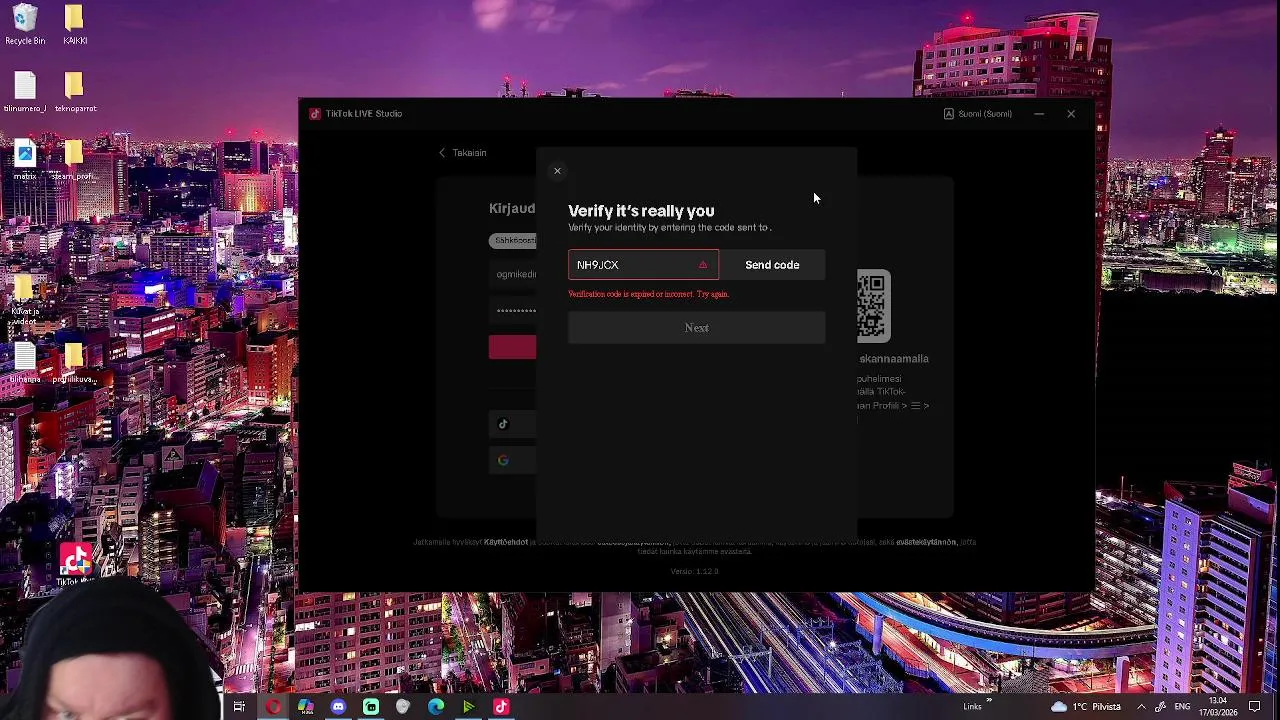
Task: Click the verification code input field
Action: pyautogui.click(x=643, y=265)
